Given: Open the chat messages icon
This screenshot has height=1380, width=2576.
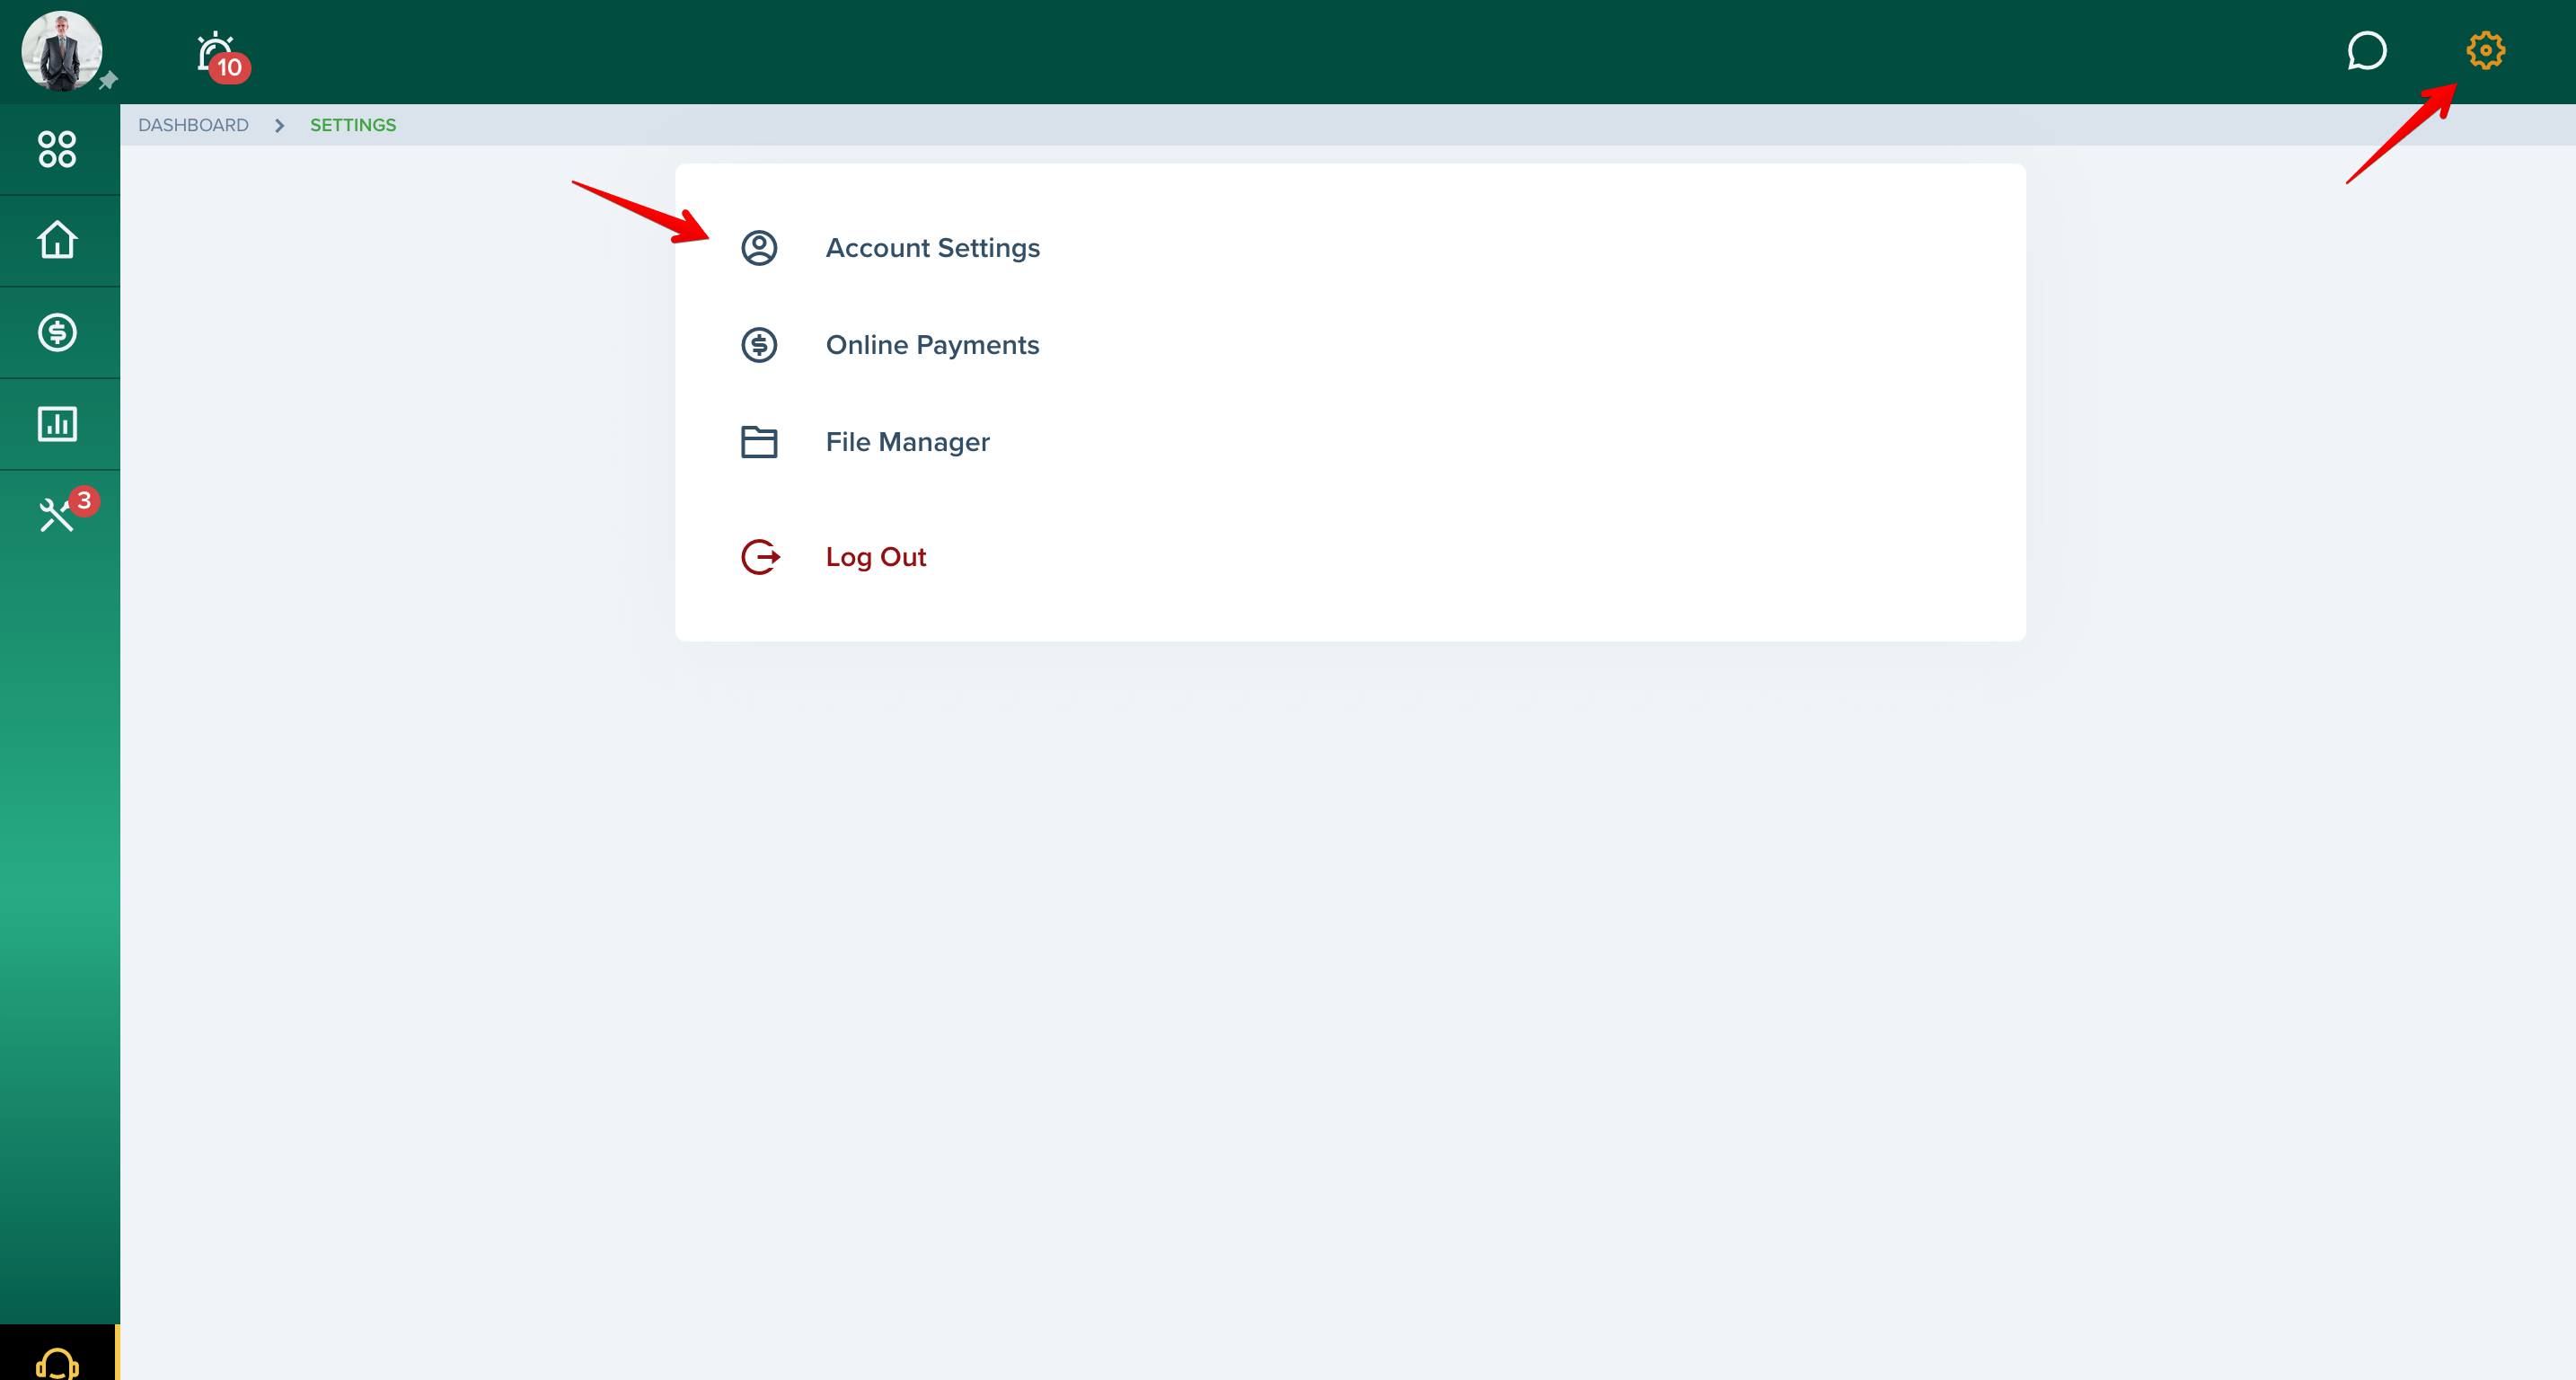Looking at the screenshot, I should [2366, 51].
